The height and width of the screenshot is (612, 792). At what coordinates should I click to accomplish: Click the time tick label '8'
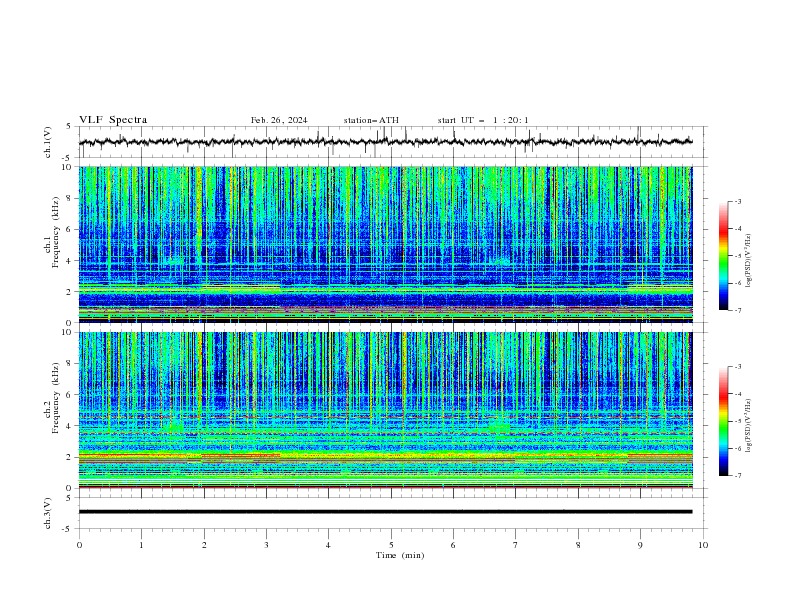[578, 545]
